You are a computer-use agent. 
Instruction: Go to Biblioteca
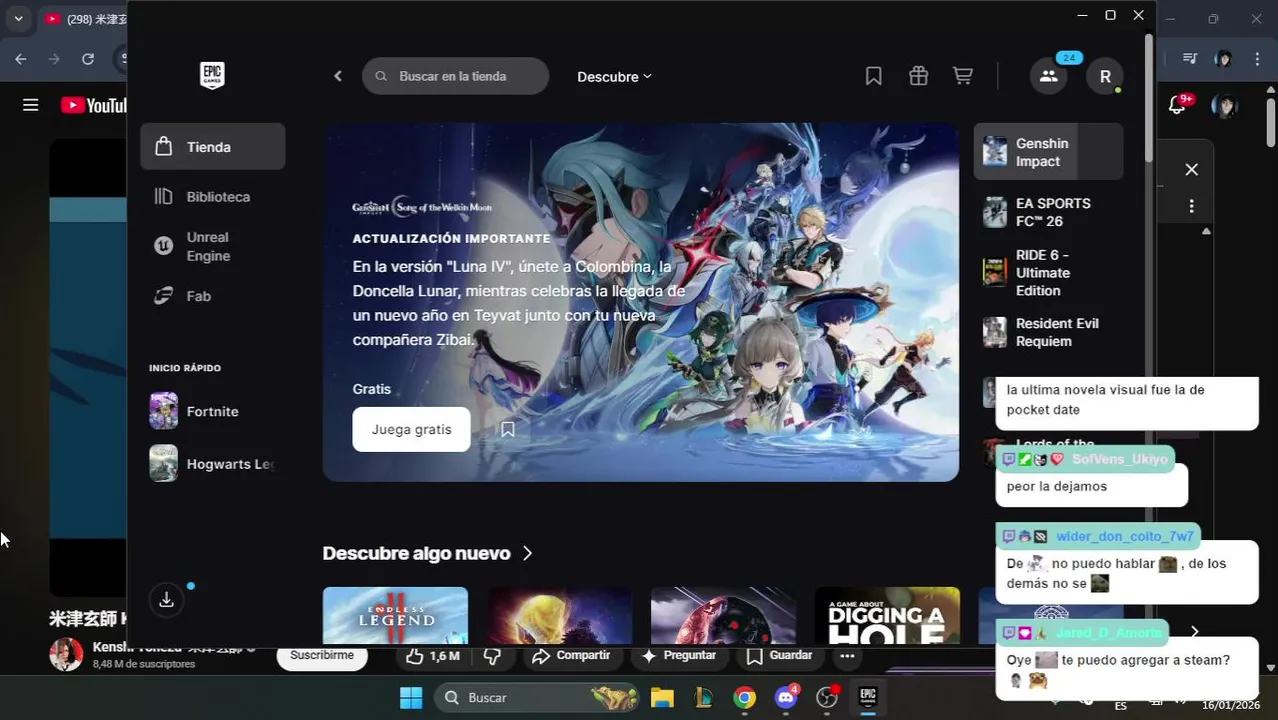[x=212, y=197]
